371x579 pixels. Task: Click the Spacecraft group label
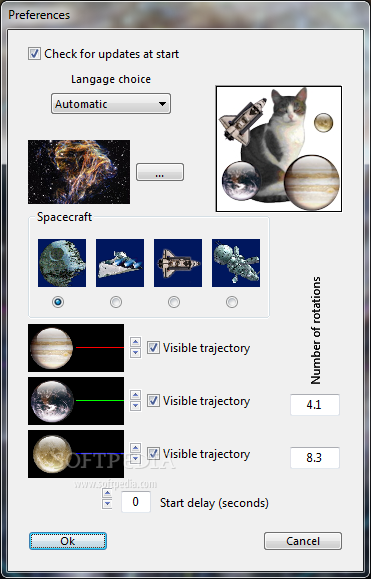tap(64, 217)
